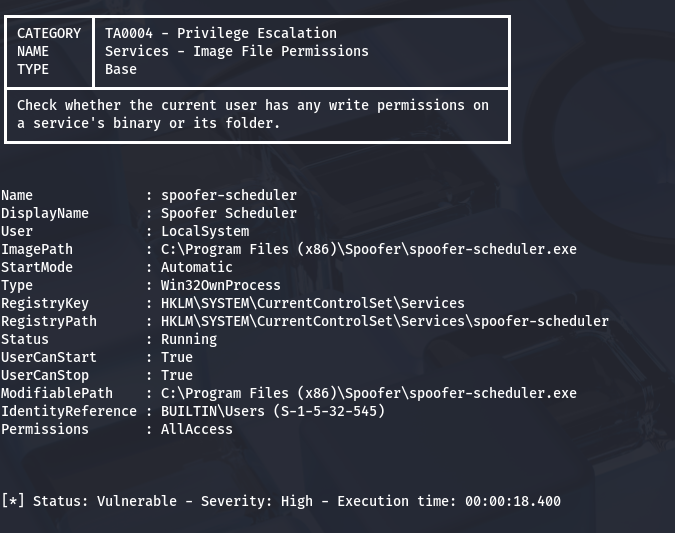Viewport: 675px width, 533px height.
Task: Click the Running status value
Action: (x=188, y=339)
